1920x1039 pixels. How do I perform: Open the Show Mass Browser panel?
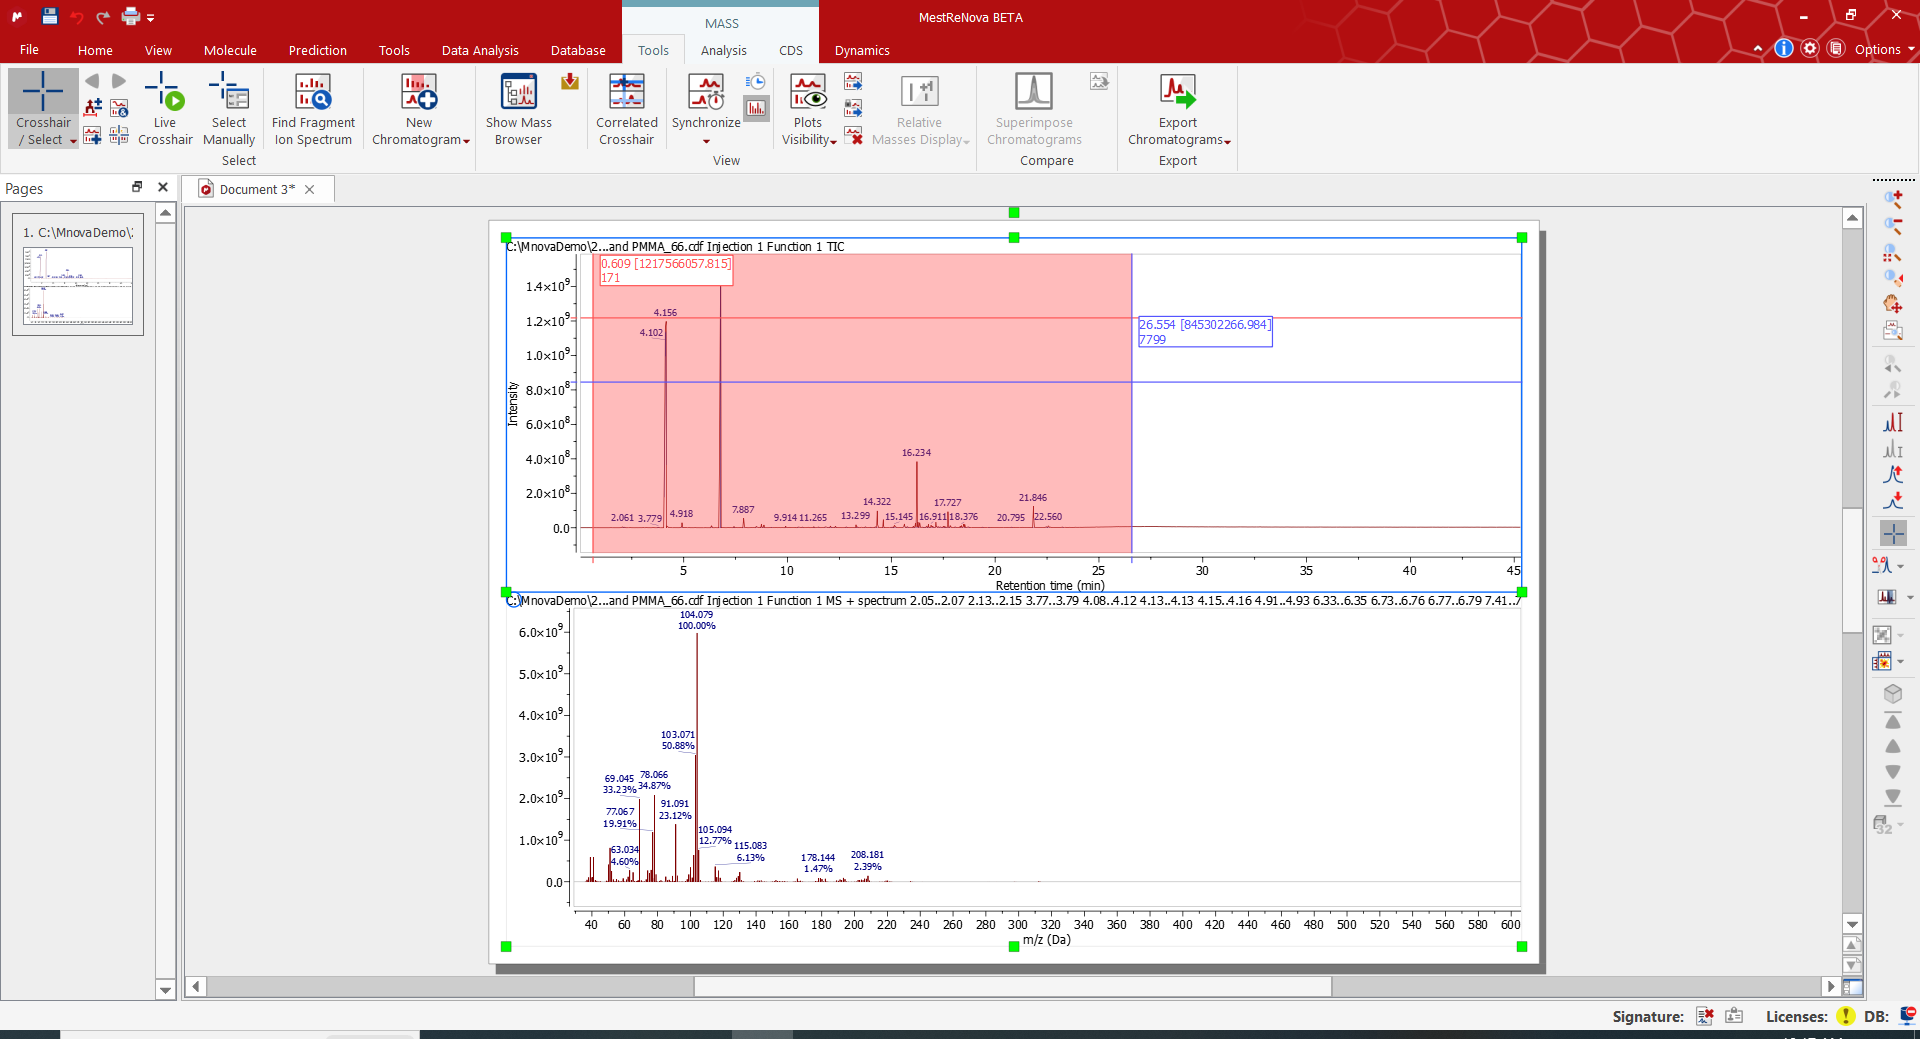518,92
